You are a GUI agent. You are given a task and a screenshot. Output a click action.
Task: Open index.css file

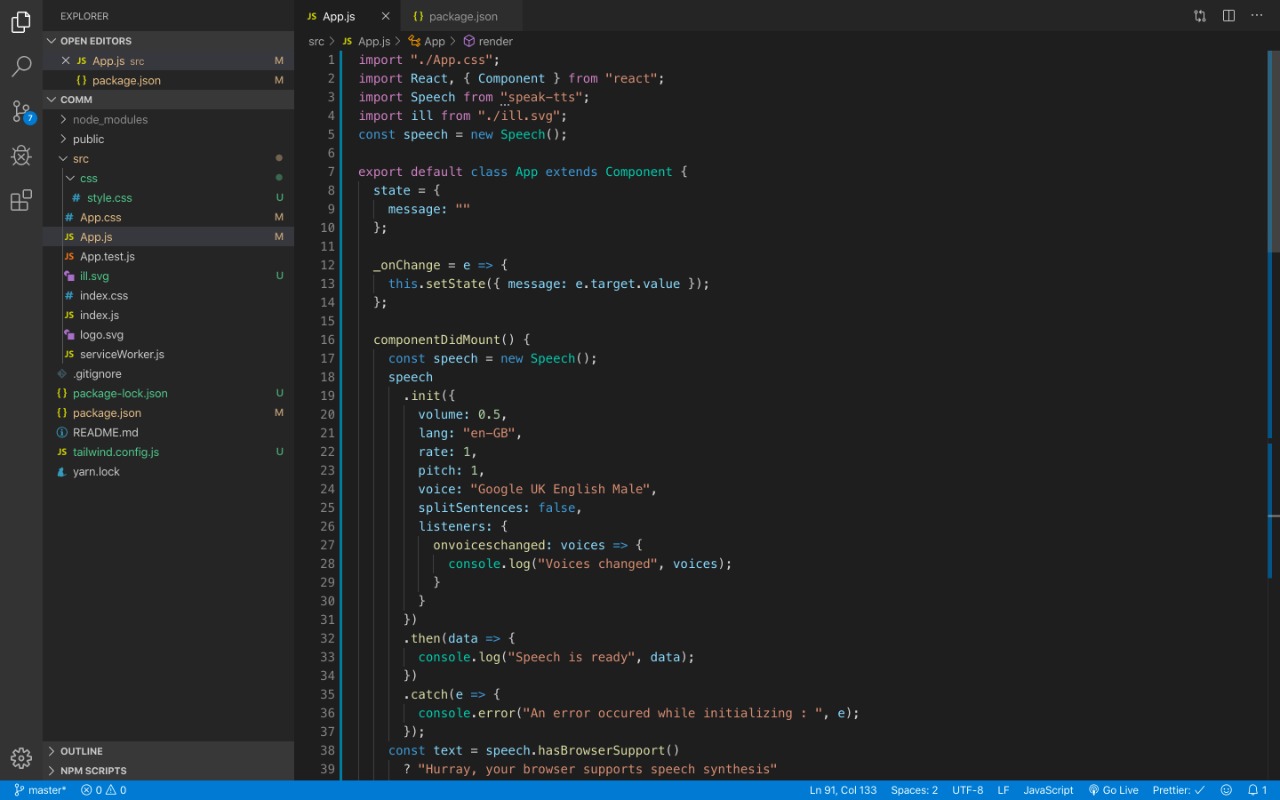(x=168, y=295)
